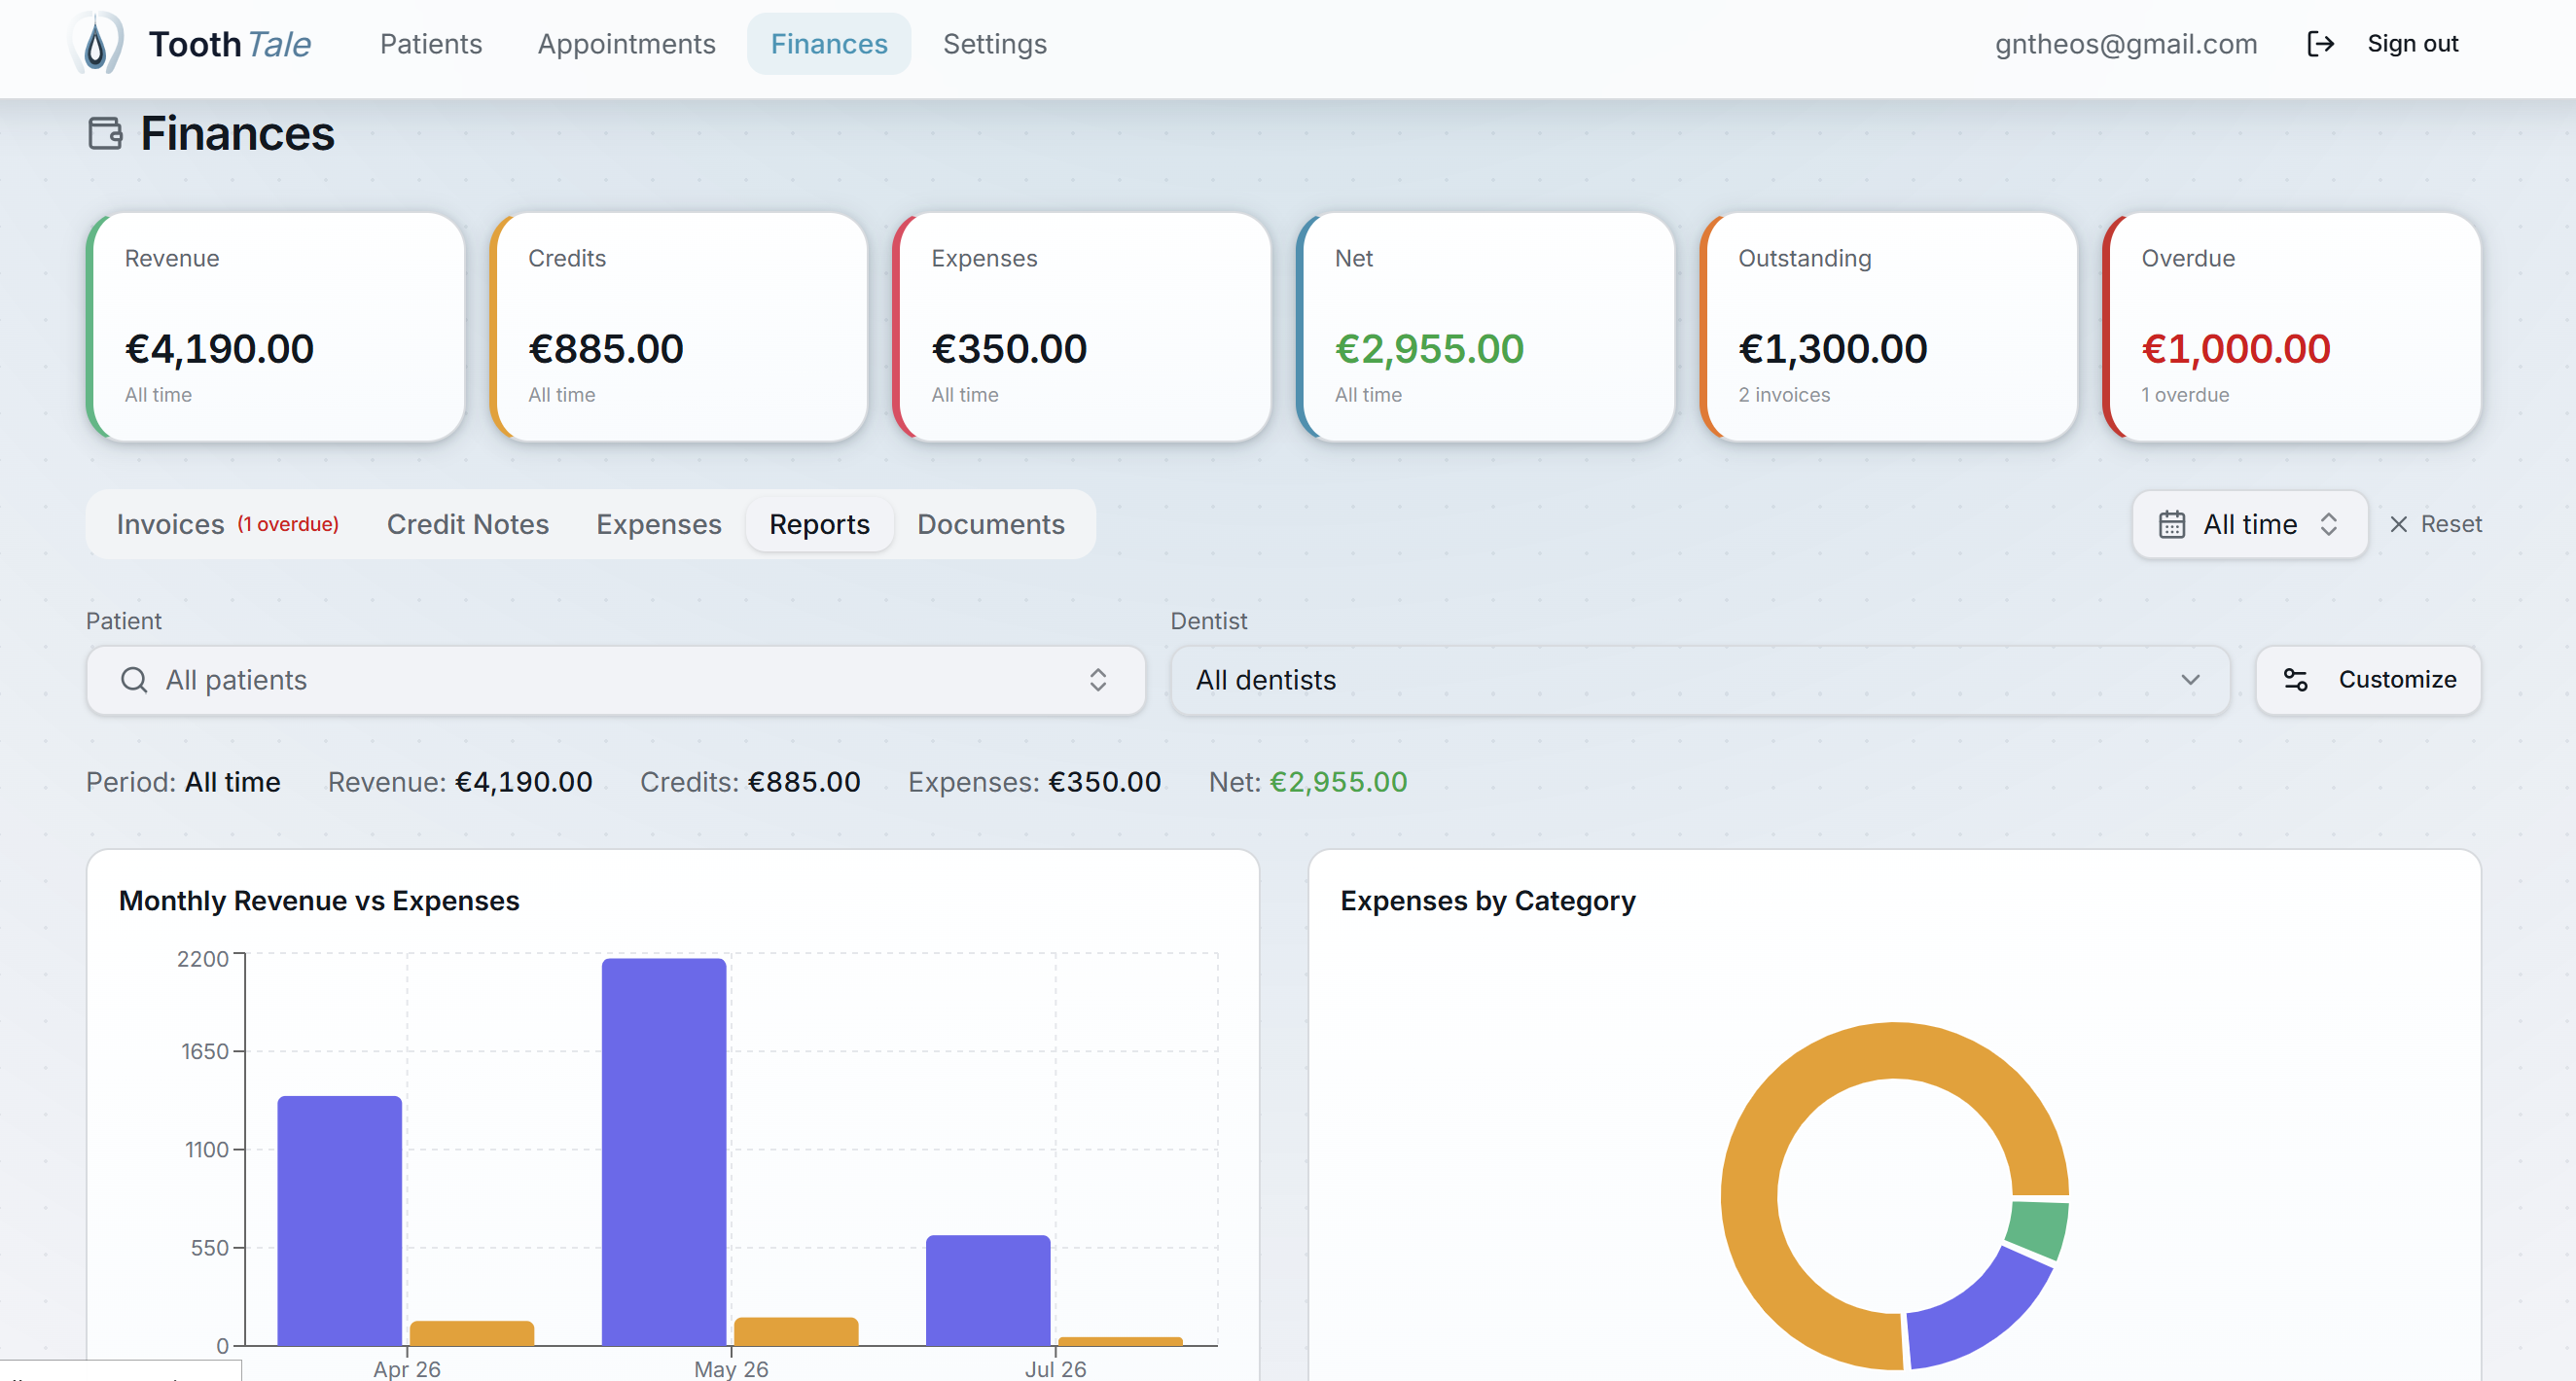2576x1381 pixels.
Task: Switch to the Credit Notes tab
Action: (x=468, y=524)
